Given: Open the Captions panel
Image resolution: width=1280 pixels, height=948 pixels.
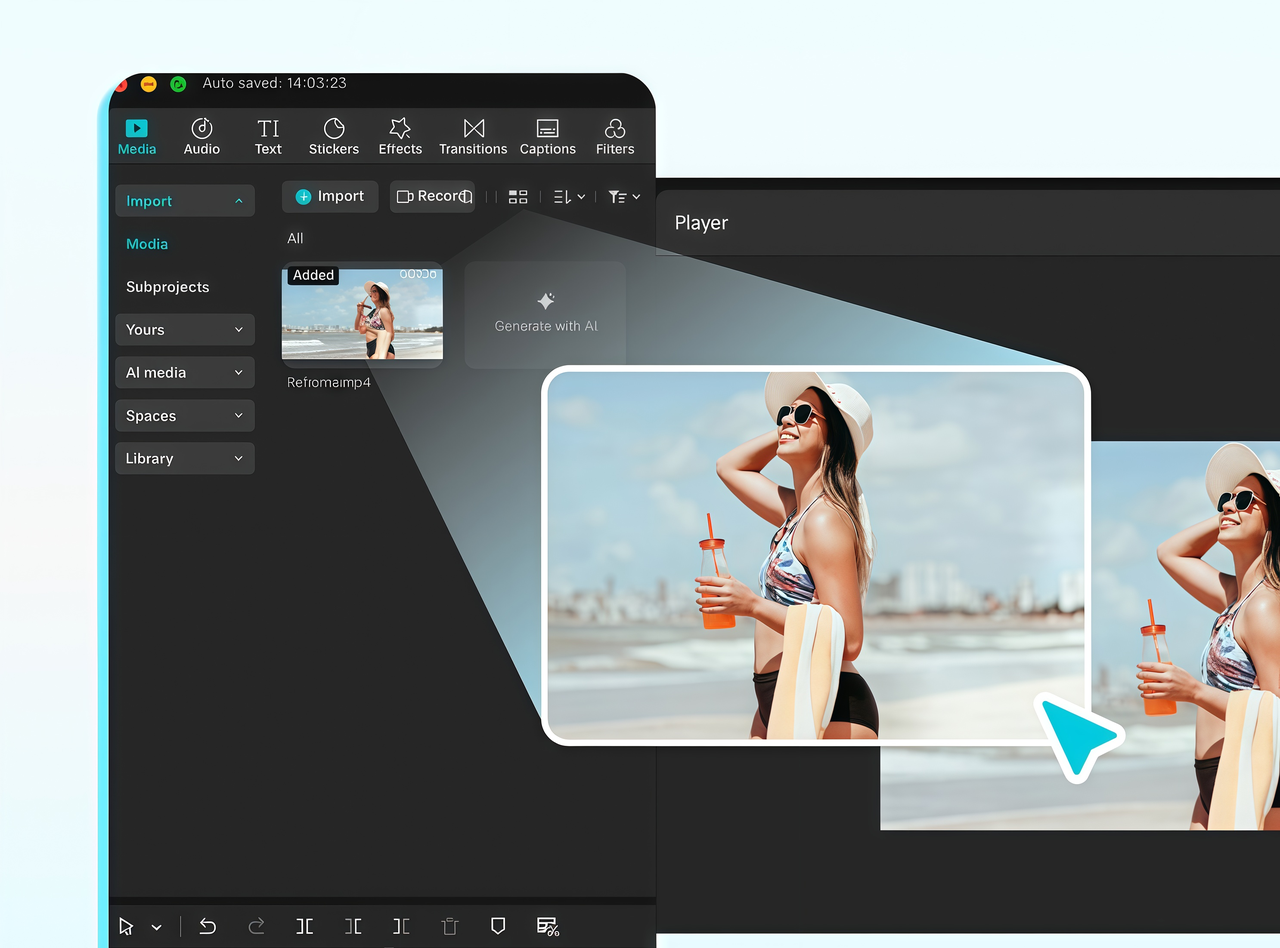Looking at the screenshot, I should (547, 137).
